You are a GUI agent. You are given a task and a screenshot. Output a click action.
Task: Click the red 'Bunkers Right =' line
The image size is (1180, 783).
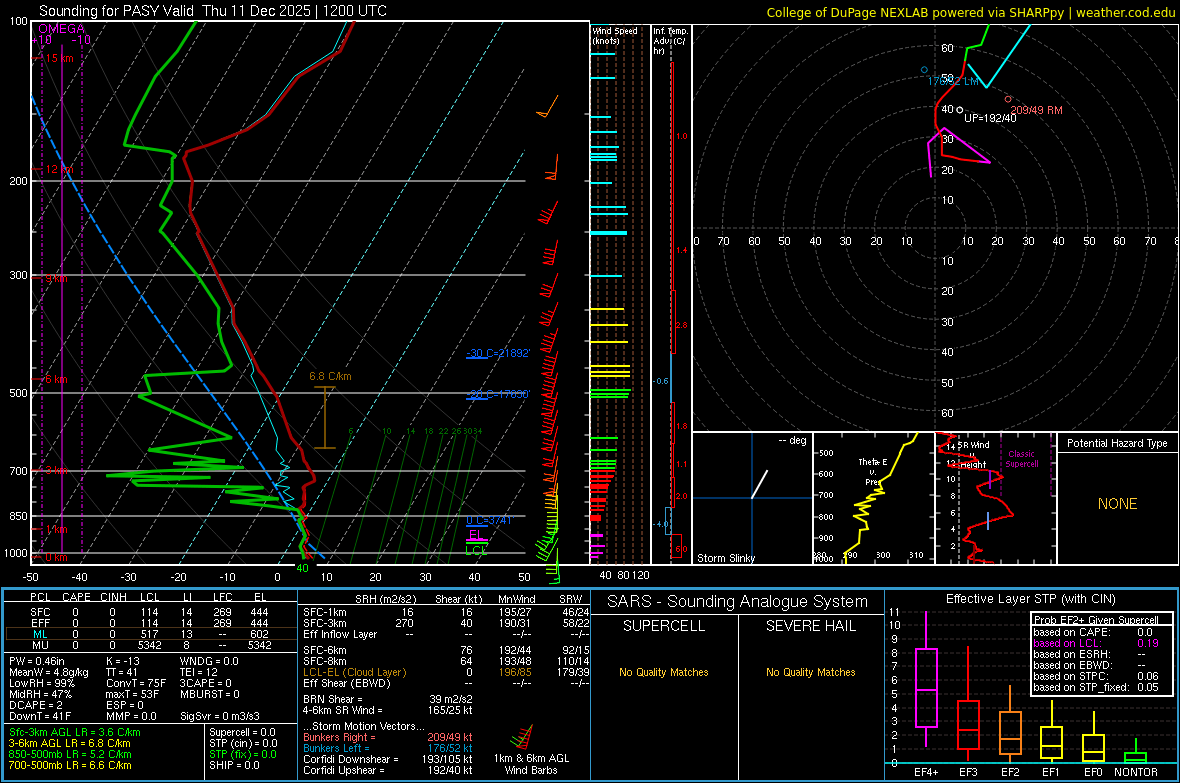(x=388, y=737)
